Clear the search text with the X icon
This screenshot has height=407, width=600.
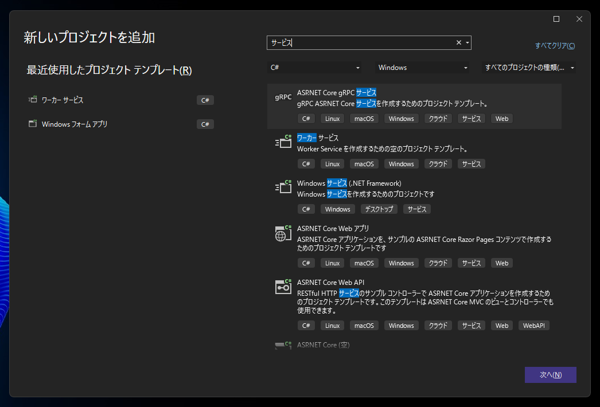pos(458,42)
